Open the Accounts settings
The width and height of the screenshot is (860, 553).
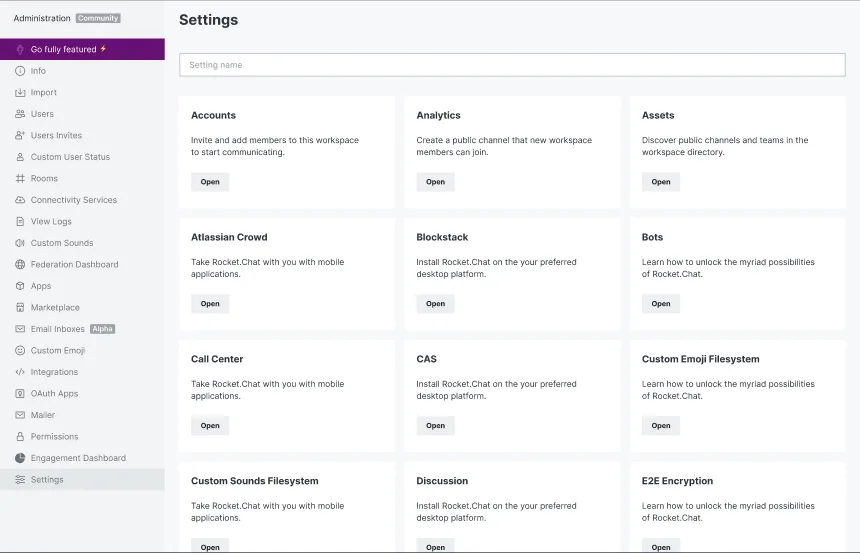210,182
